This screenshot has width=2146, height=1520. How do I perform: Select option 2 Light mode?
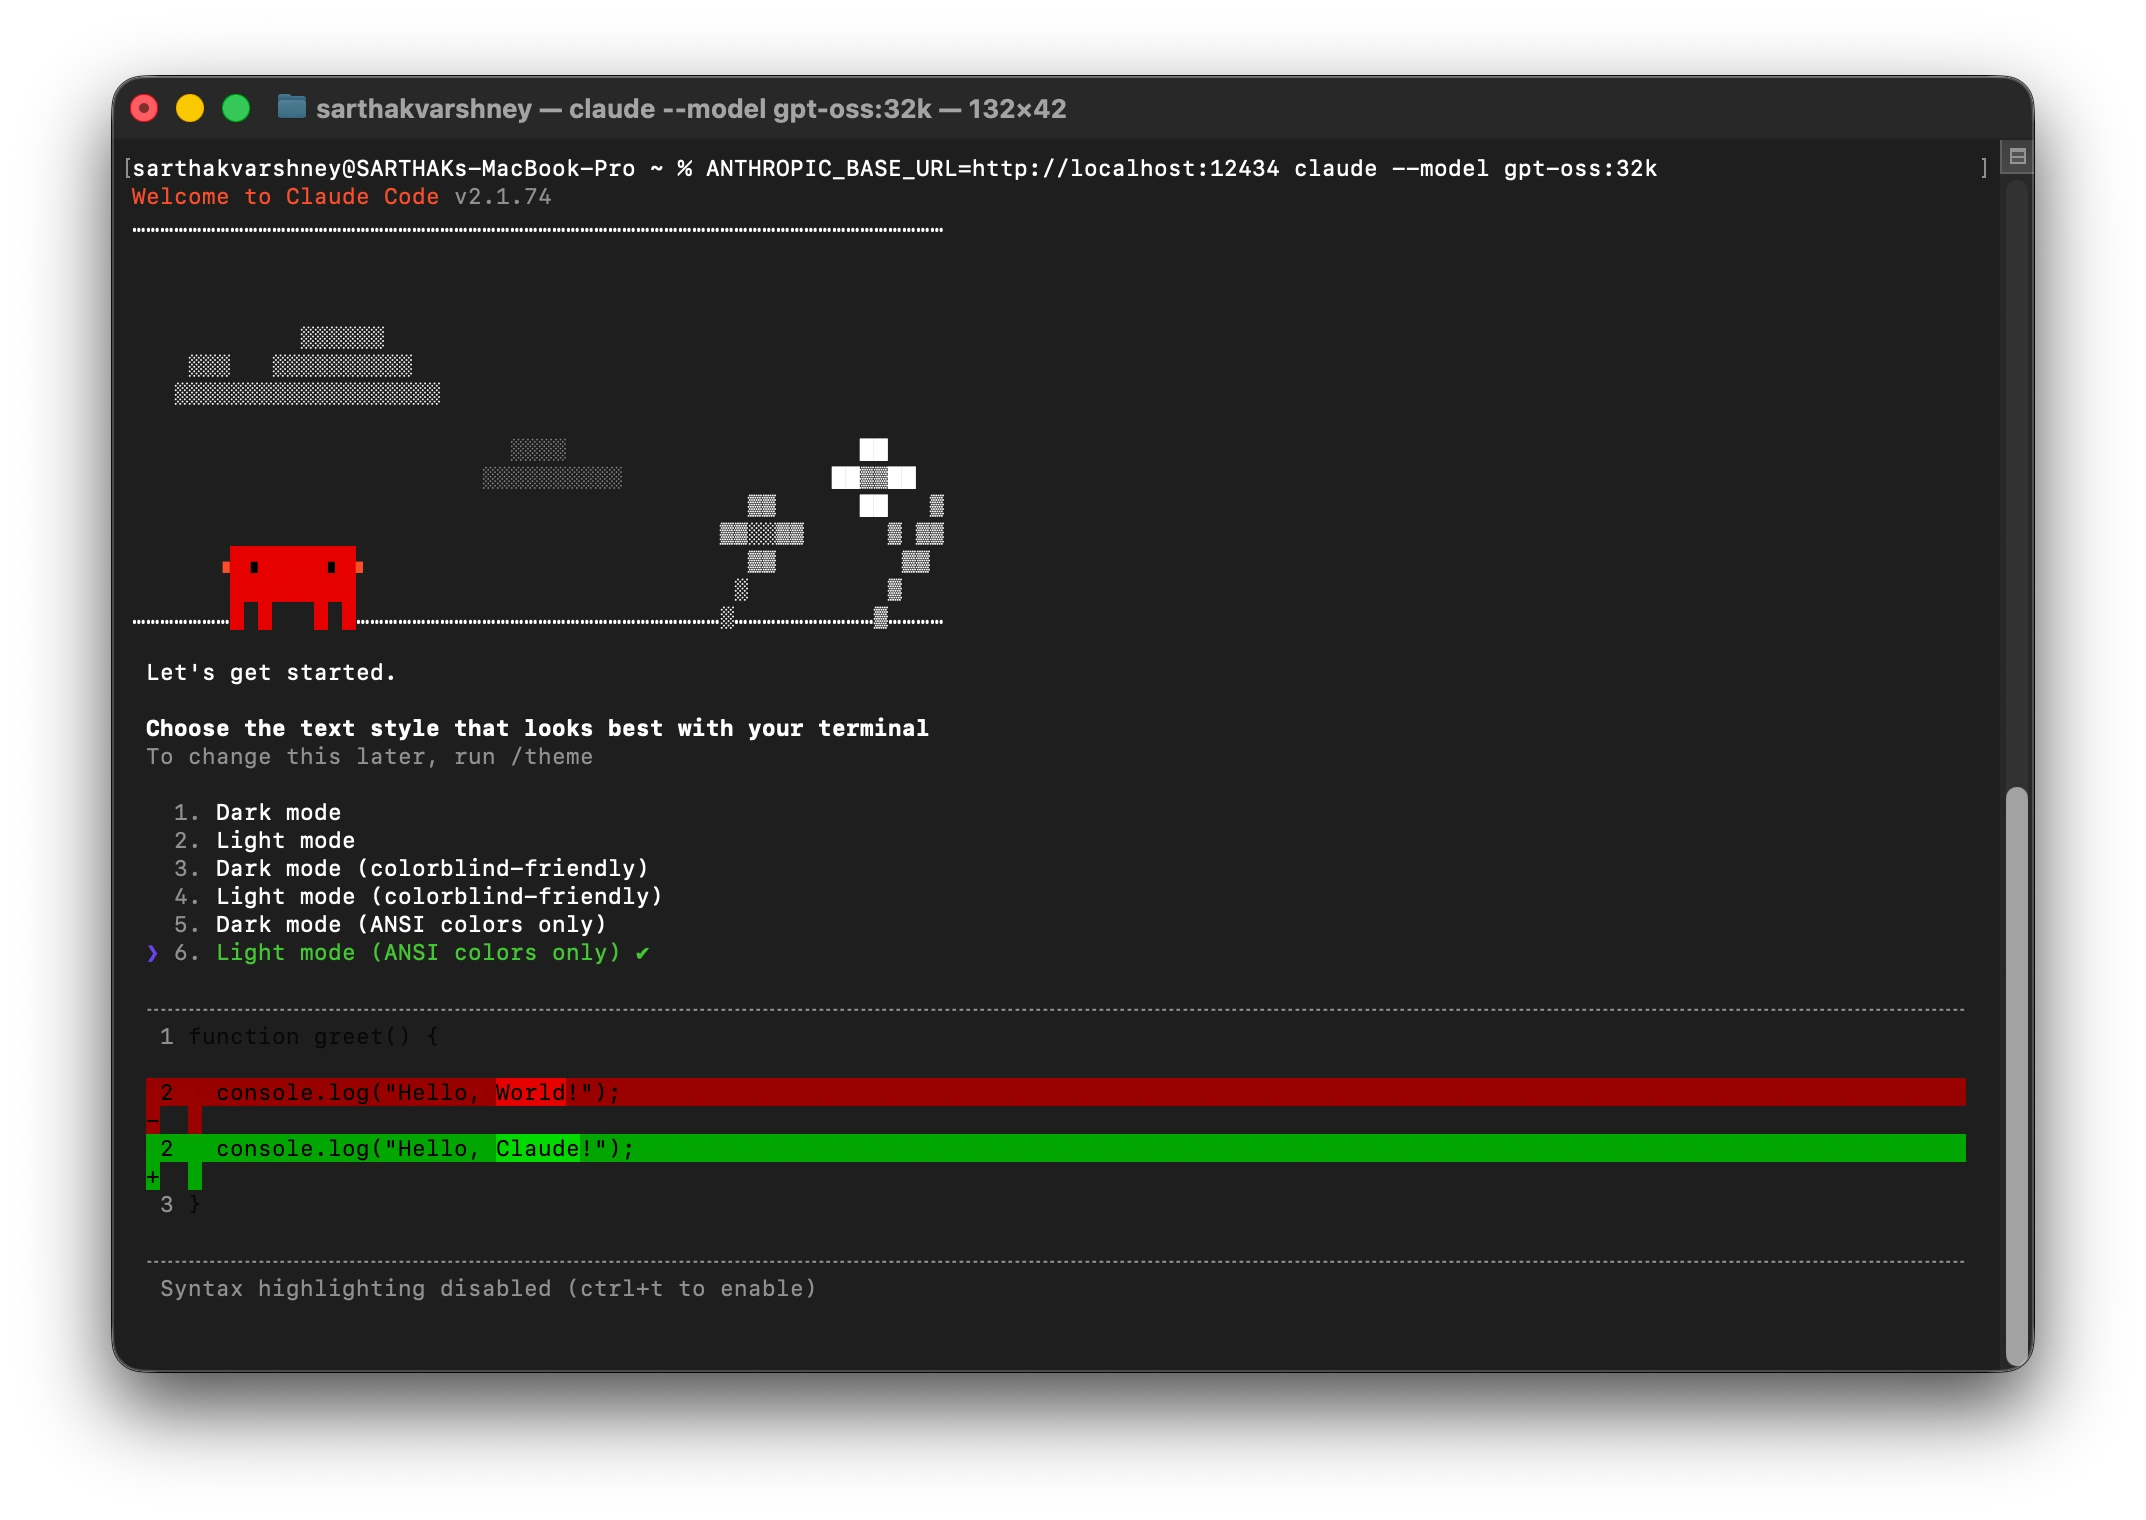tap(265, 841)
